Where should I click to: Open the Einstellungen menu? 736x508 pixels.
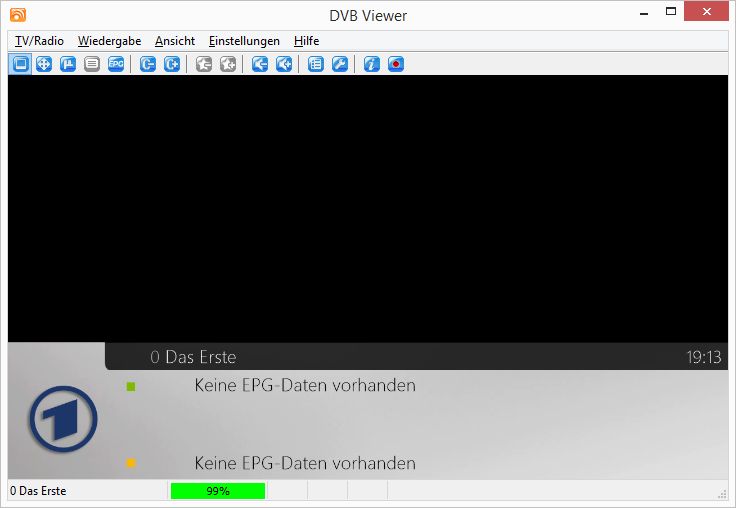pyautogui.click(x=244, y=41)
